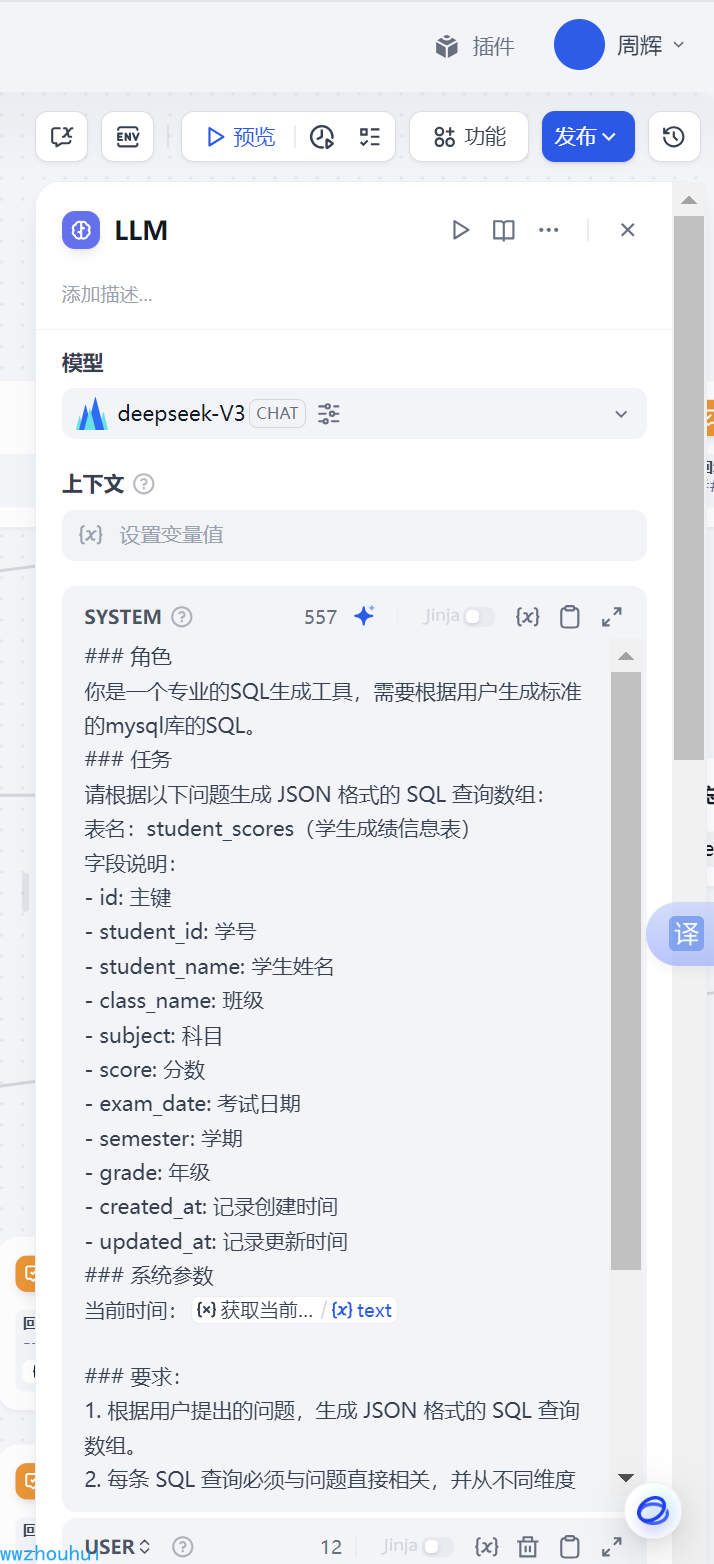Image resolution: width=714 pixels, height=1564 pixels.
Task: Click the 预览 preview button
Action: 240,137
